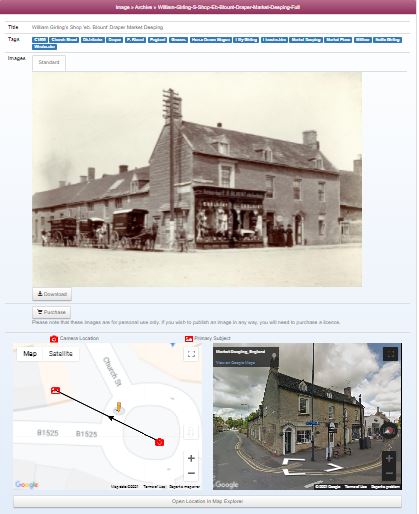Open the historic shop photograph

(197, 180)
